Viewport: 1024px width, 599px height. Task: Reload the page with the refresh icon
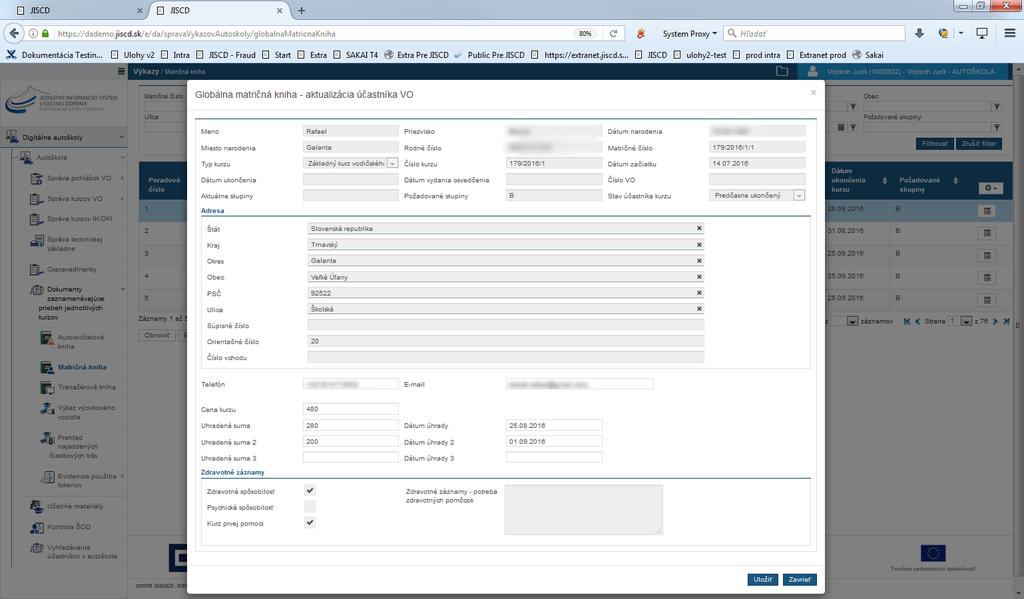[x=613, y=33]
